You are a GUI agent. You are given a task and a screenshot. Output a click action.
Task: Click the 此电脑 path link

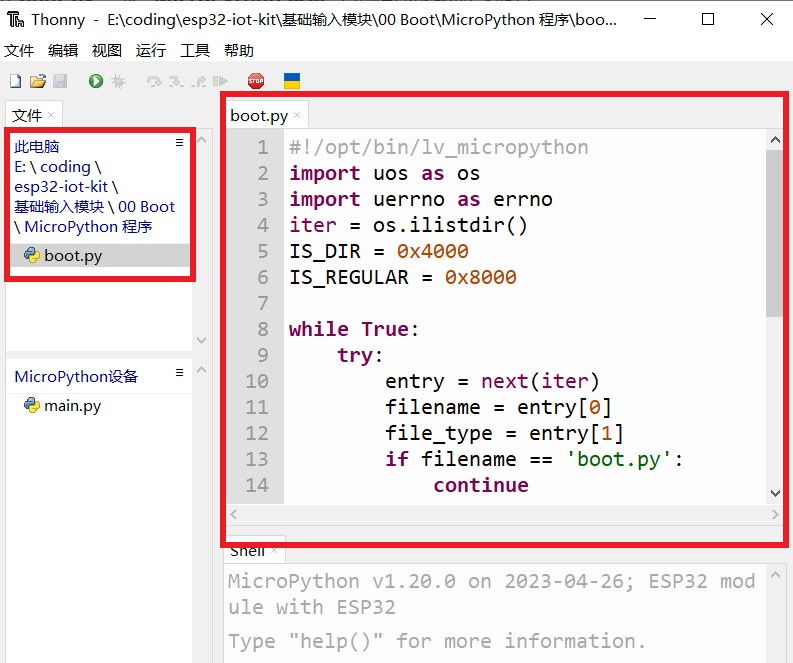[x=37, y=147]
